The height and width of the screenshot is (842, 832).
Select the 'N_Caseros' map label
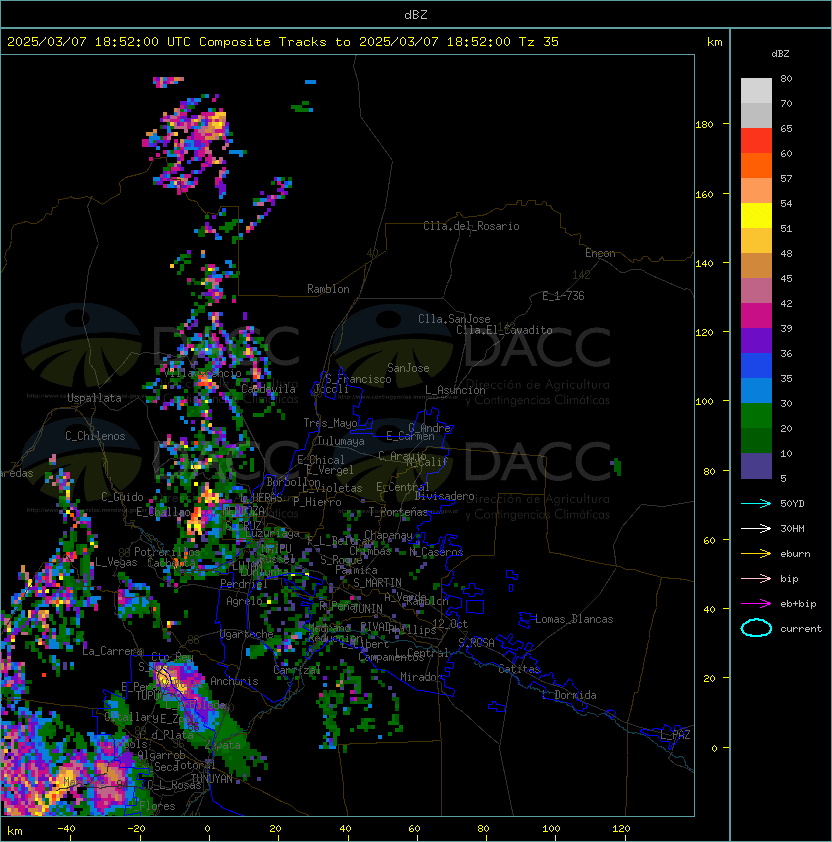click(436, 551)
